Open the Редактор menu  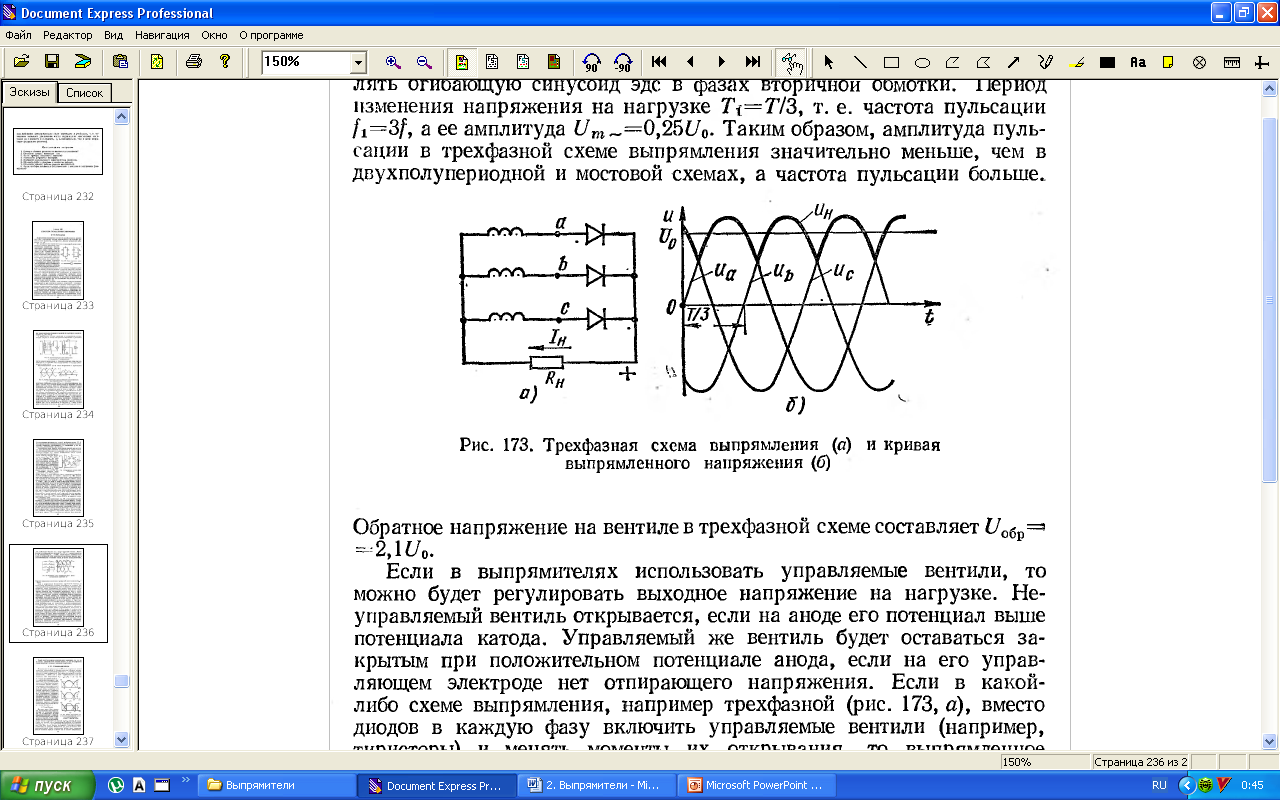(68, 35)
